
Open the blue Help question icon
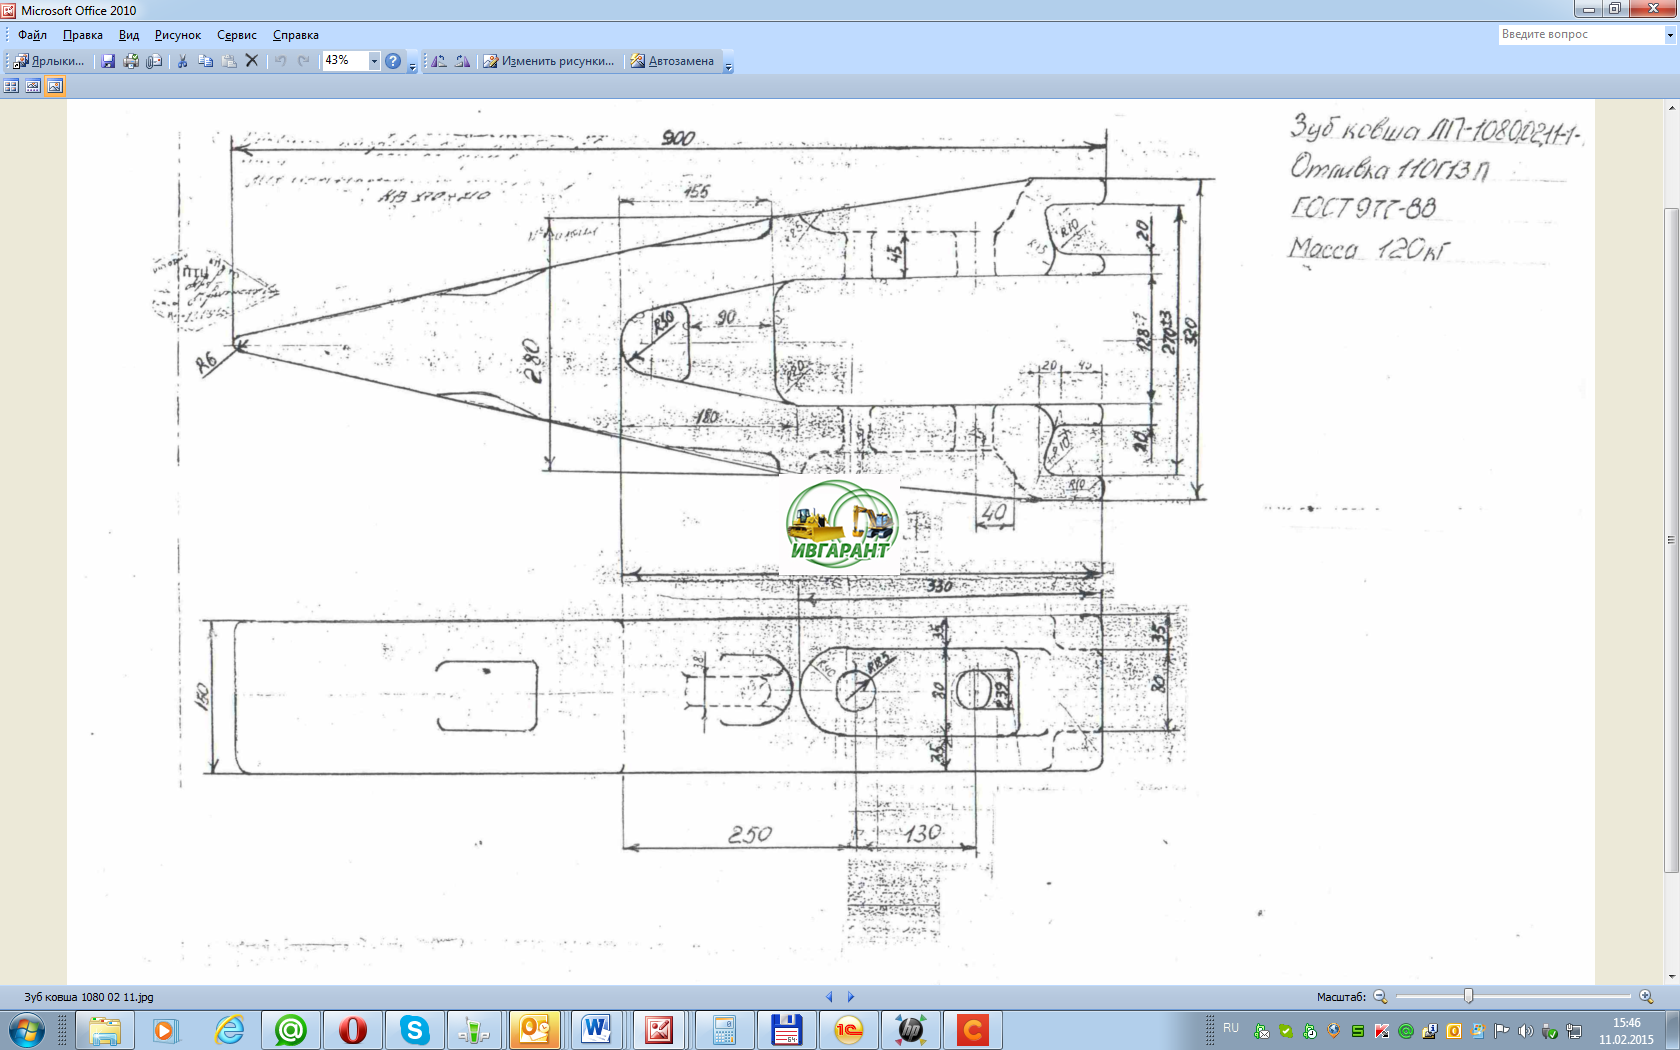pyautogui.click(x=393, y=61)
